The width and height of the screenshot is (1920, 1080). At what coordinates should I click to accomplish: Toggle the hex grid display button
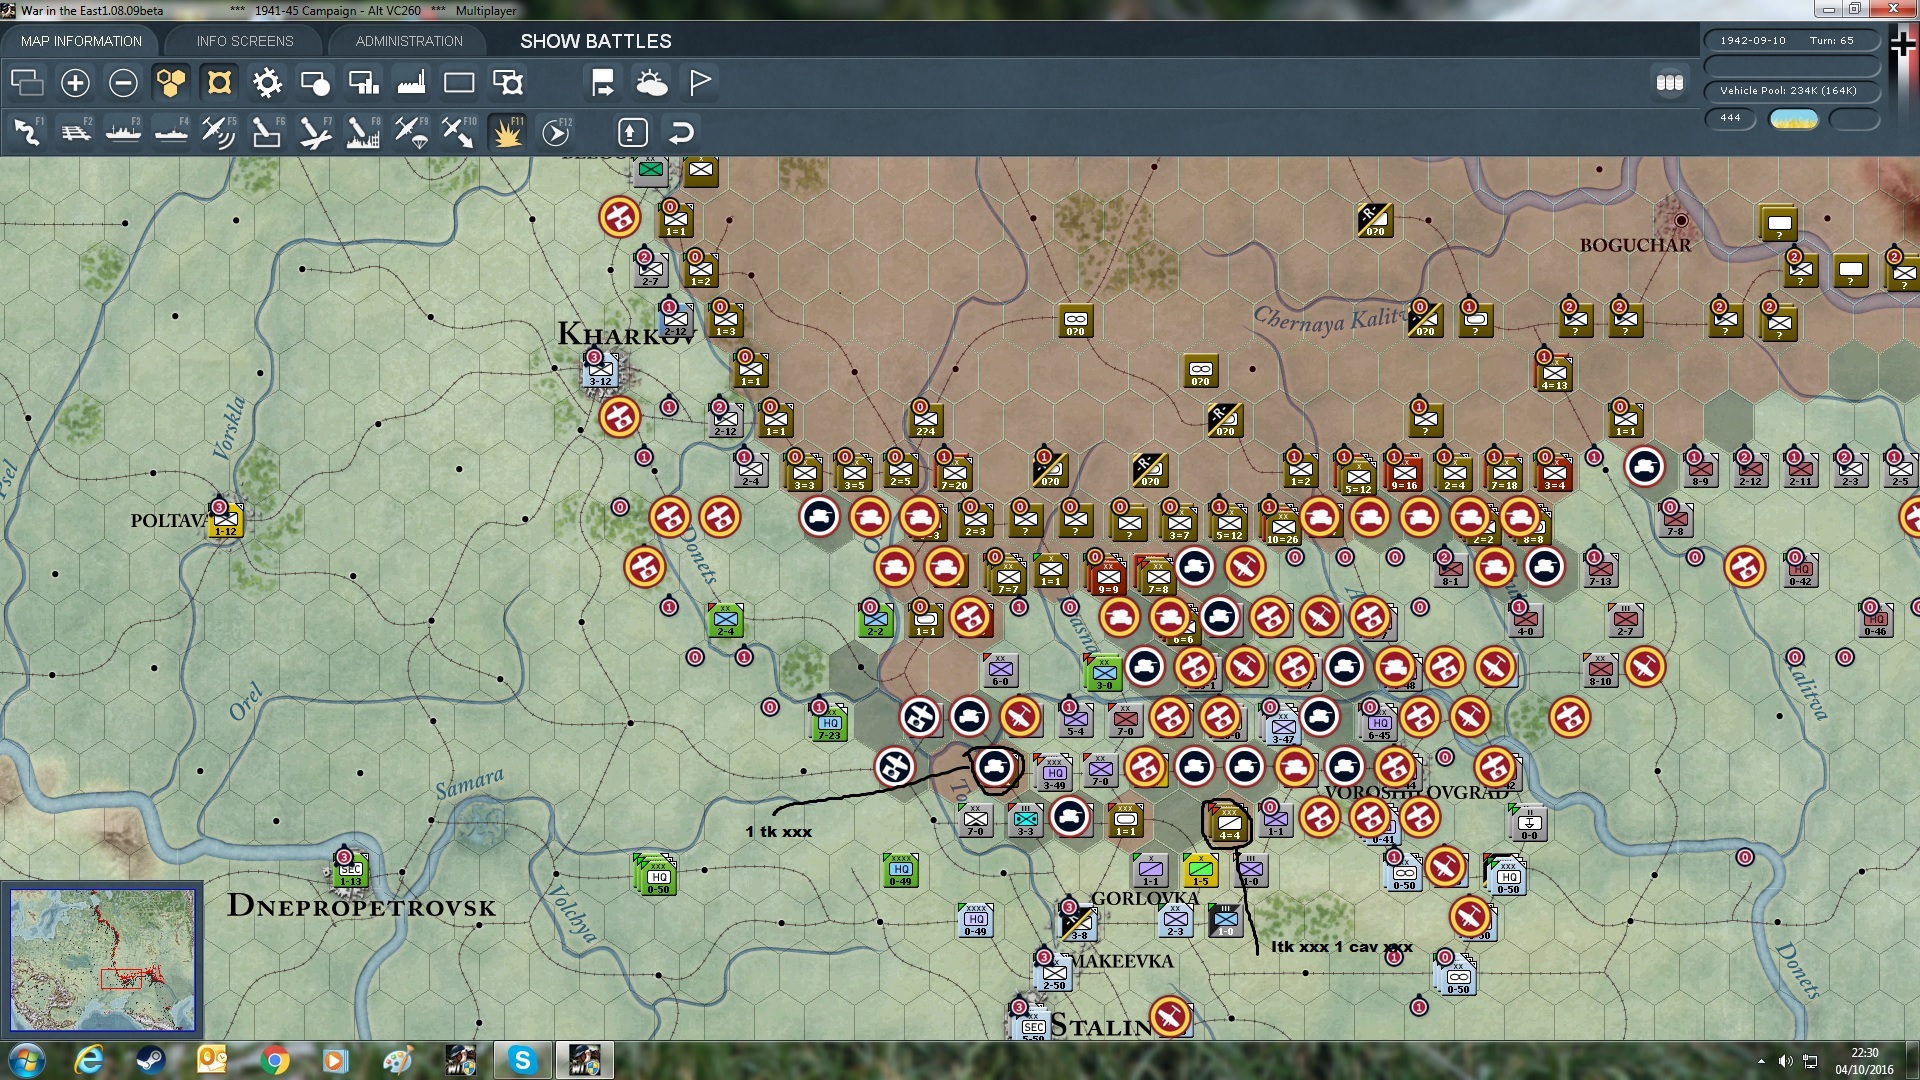click(171, 83)
